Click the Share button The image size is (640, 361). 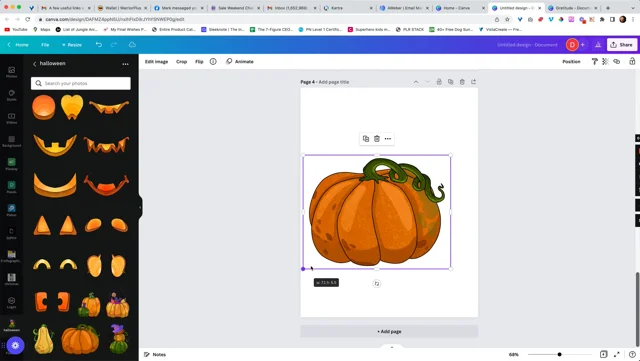tap(621, 45)
